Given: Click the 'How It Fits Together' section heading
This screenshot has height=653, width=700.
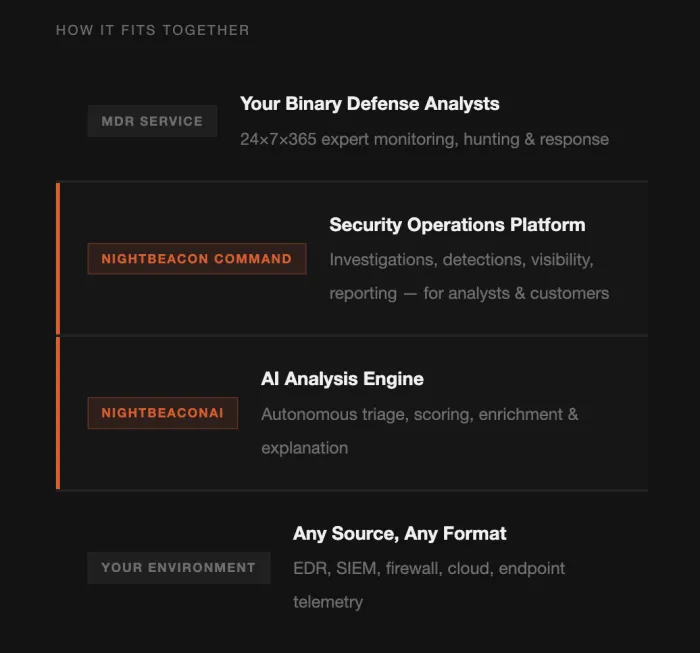Looking at the screenshot, I should click(152, 30).
